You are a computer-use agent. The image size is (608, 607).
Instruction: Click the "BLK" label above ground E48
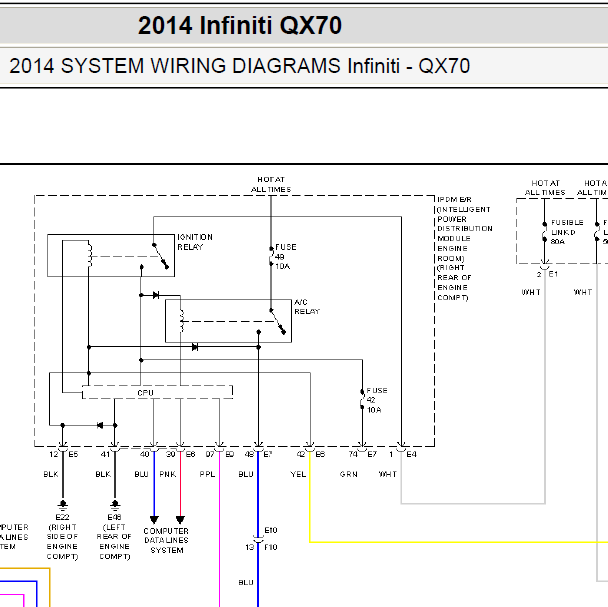(103, 474)
